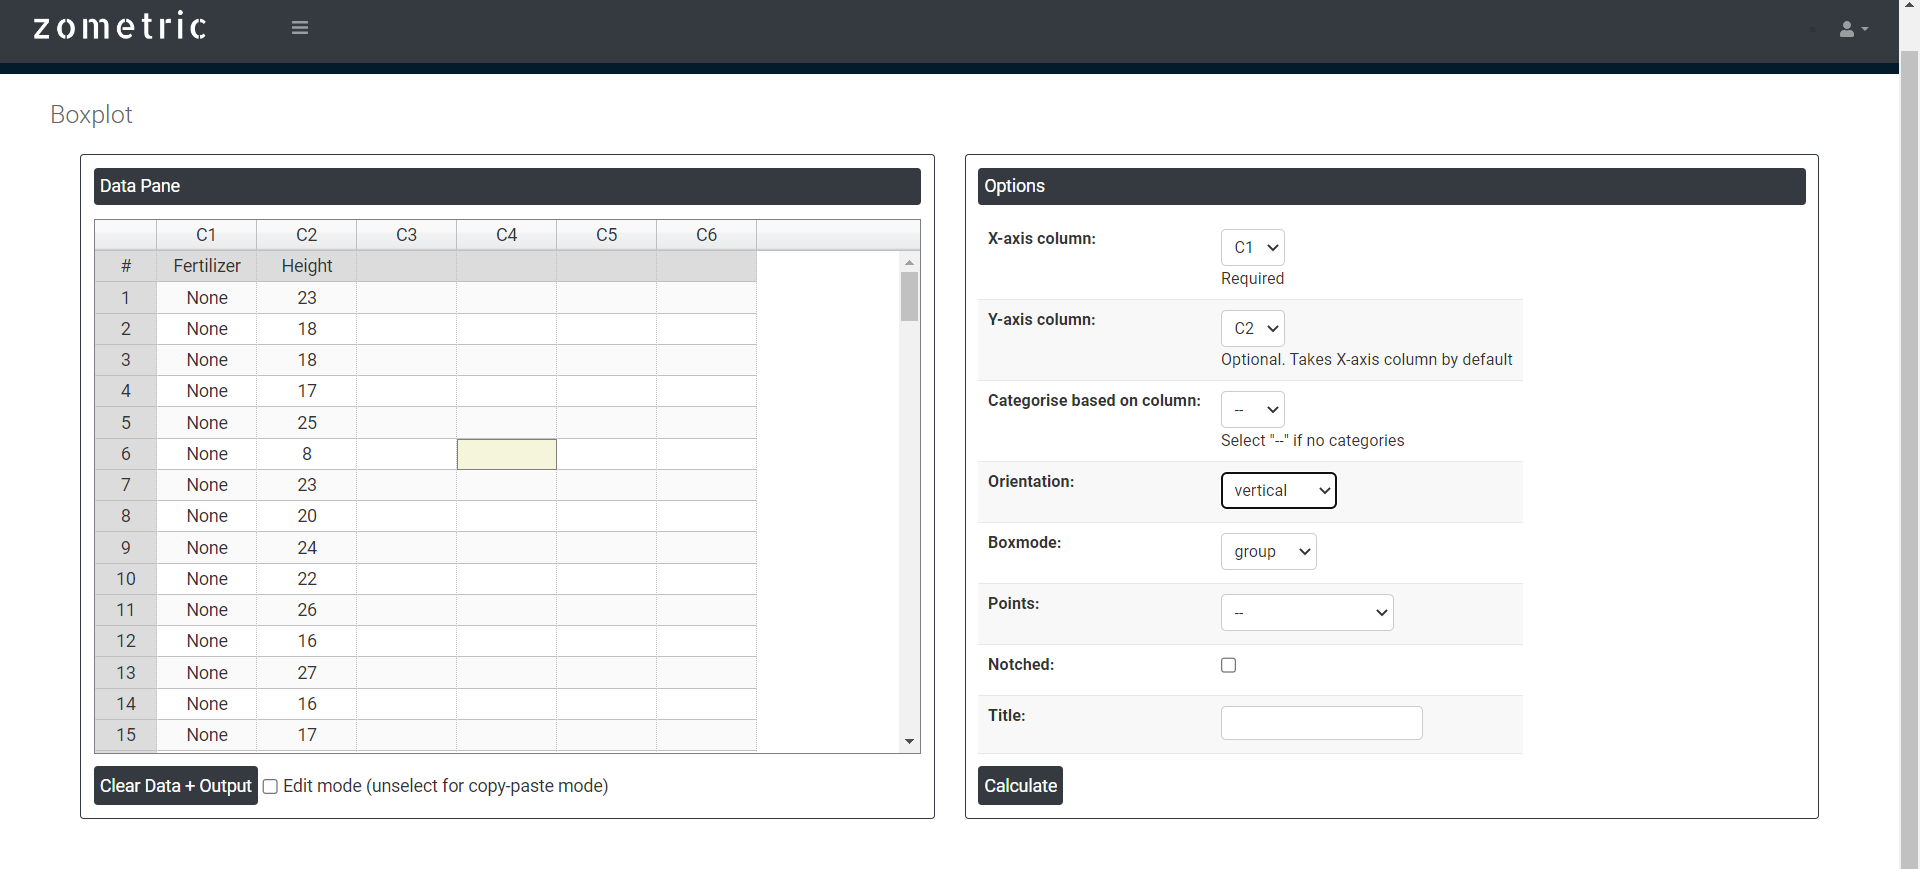
Task: Click the zometric logo
Action: 120,27
